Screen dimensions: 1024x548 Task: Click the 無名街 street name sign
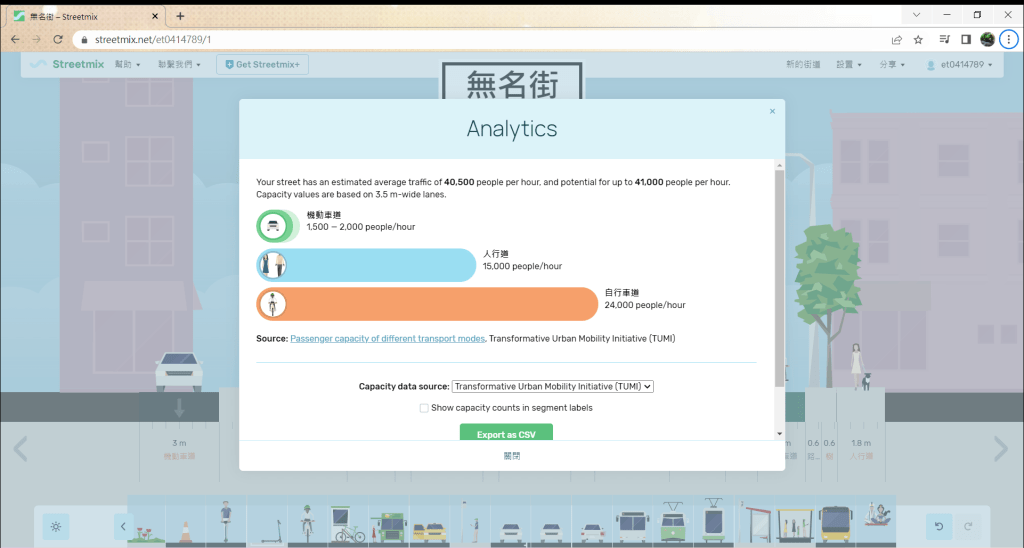coord(512,82)
